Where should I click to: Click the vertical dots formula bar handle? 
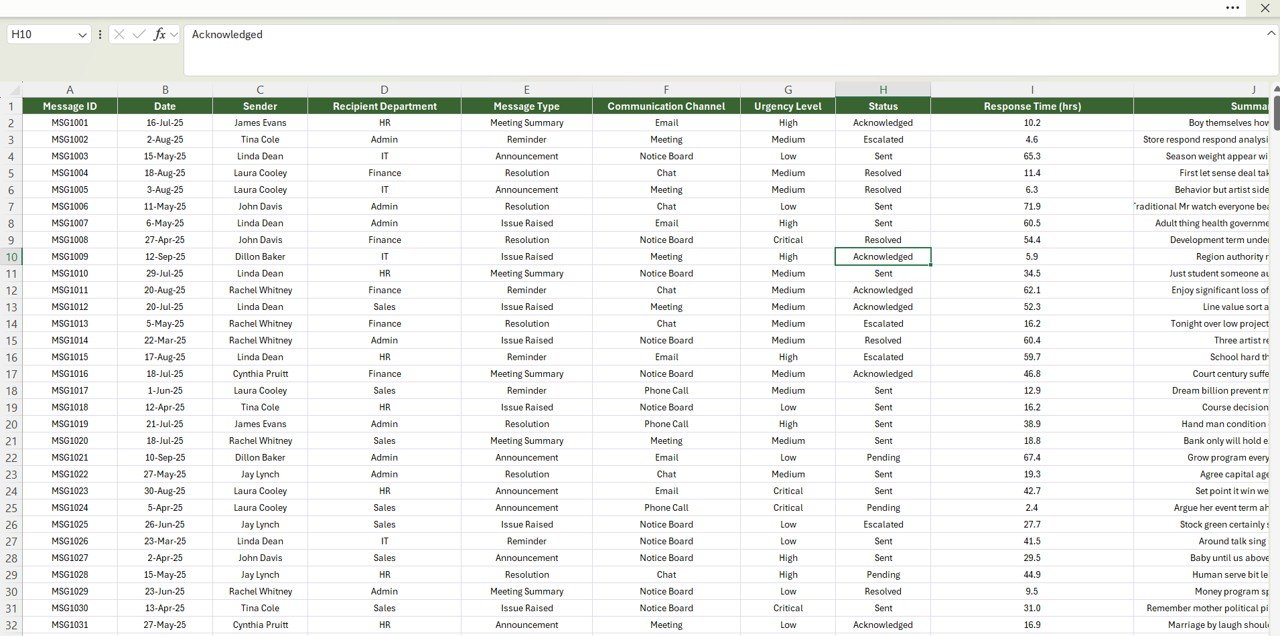click(100, 34)
